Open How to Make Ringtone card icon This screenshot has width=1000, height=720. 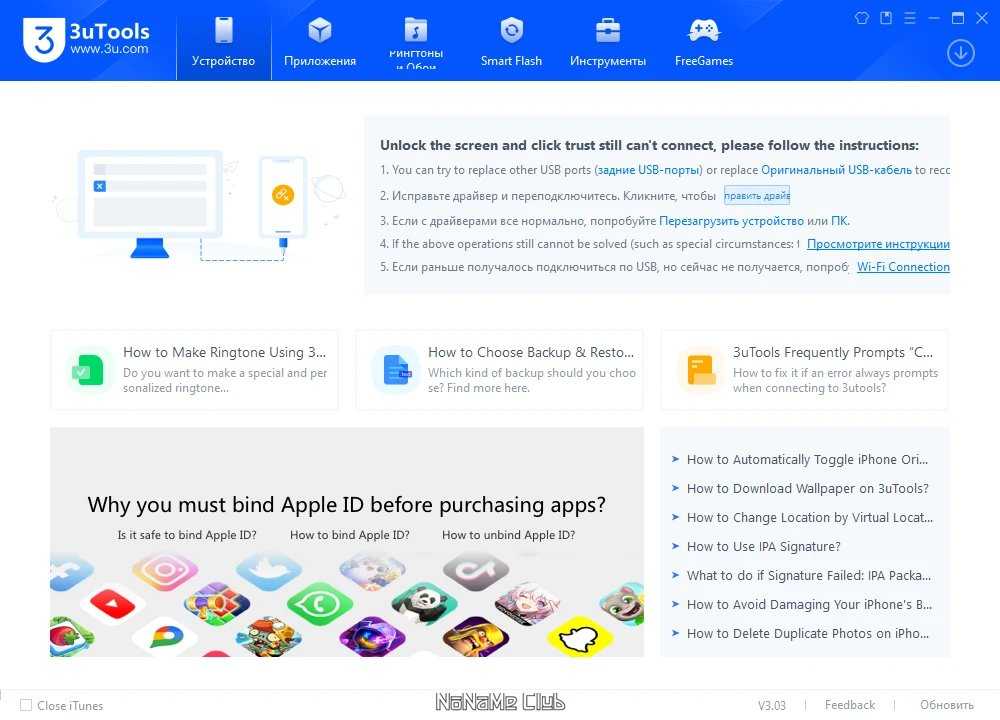pyautogui.click(x=88, y=370)
